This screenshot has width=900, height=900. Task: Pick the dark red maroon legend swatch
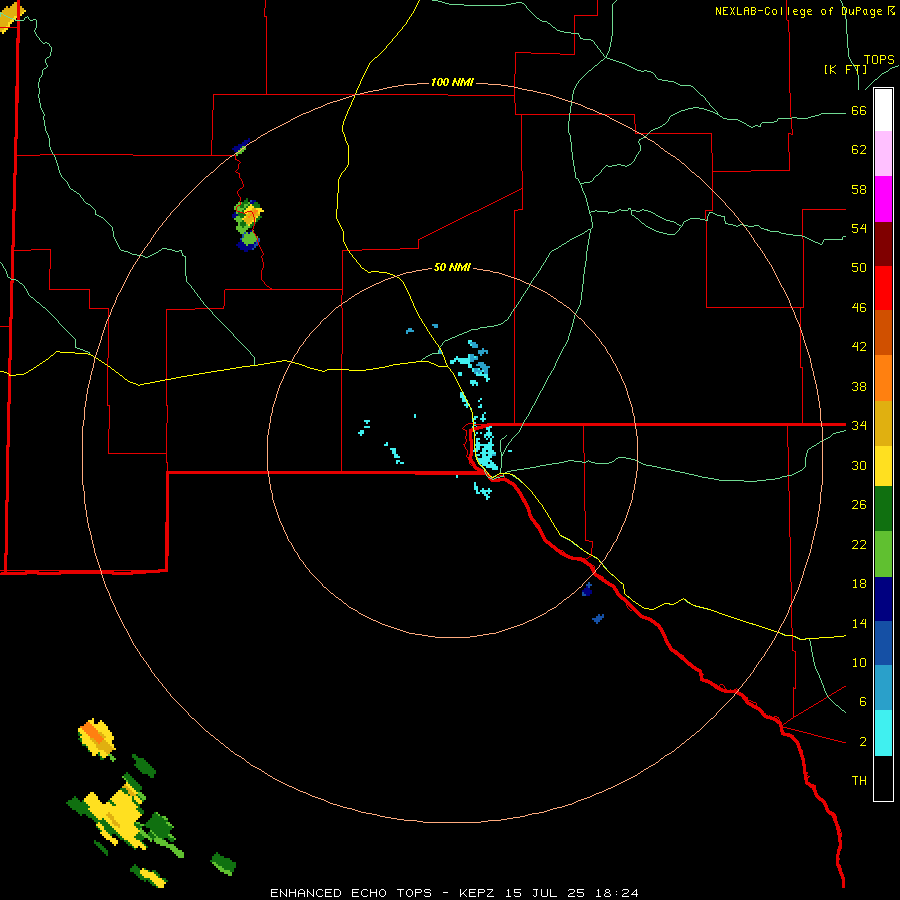(x=883, y=243)
